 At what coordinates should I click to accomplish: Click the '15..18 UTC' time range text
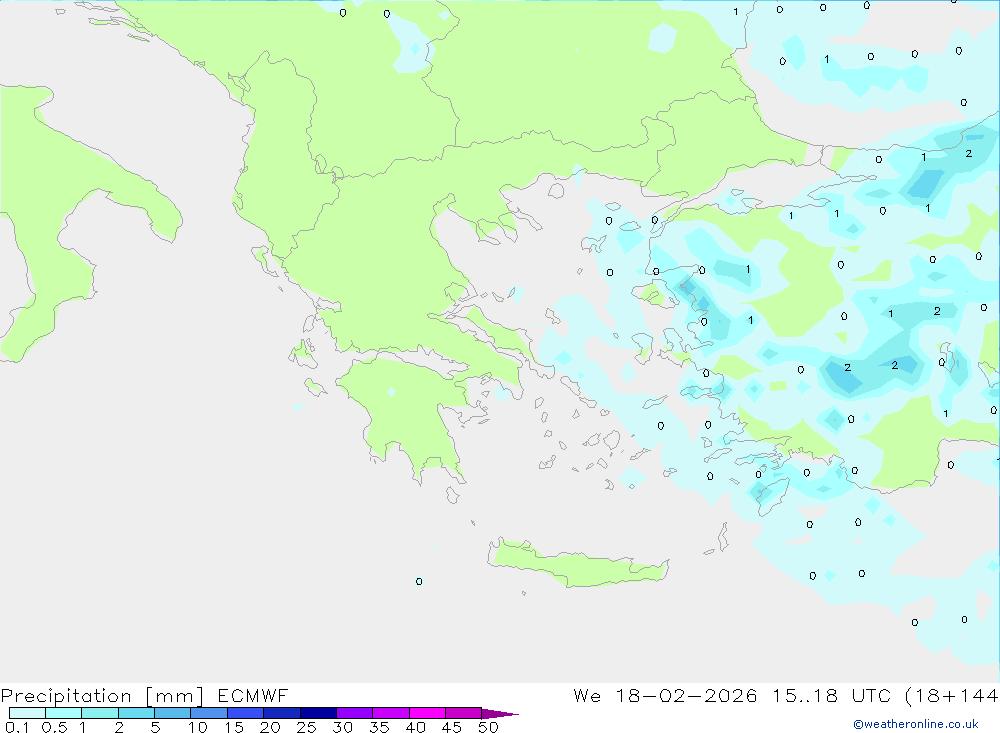click(831, 695)
